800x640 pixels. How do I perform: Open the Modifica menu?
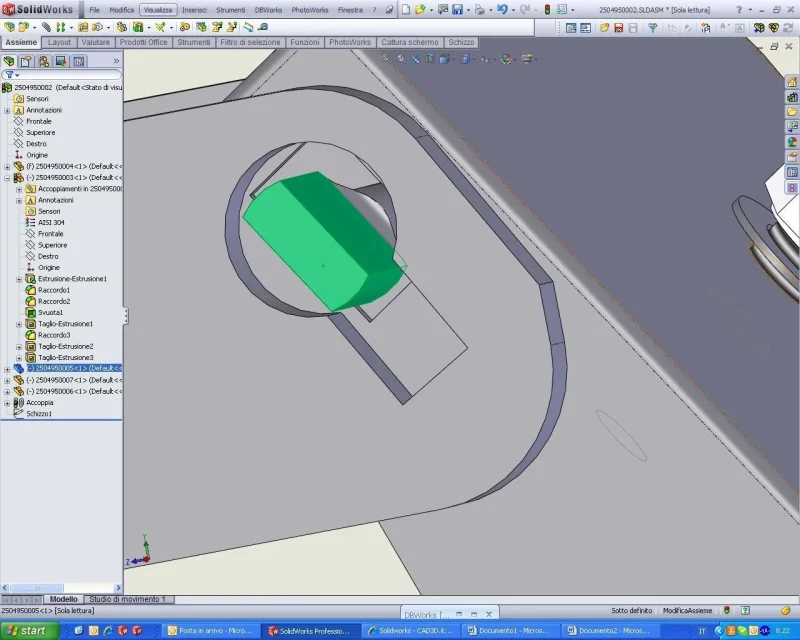pos(121,10)
